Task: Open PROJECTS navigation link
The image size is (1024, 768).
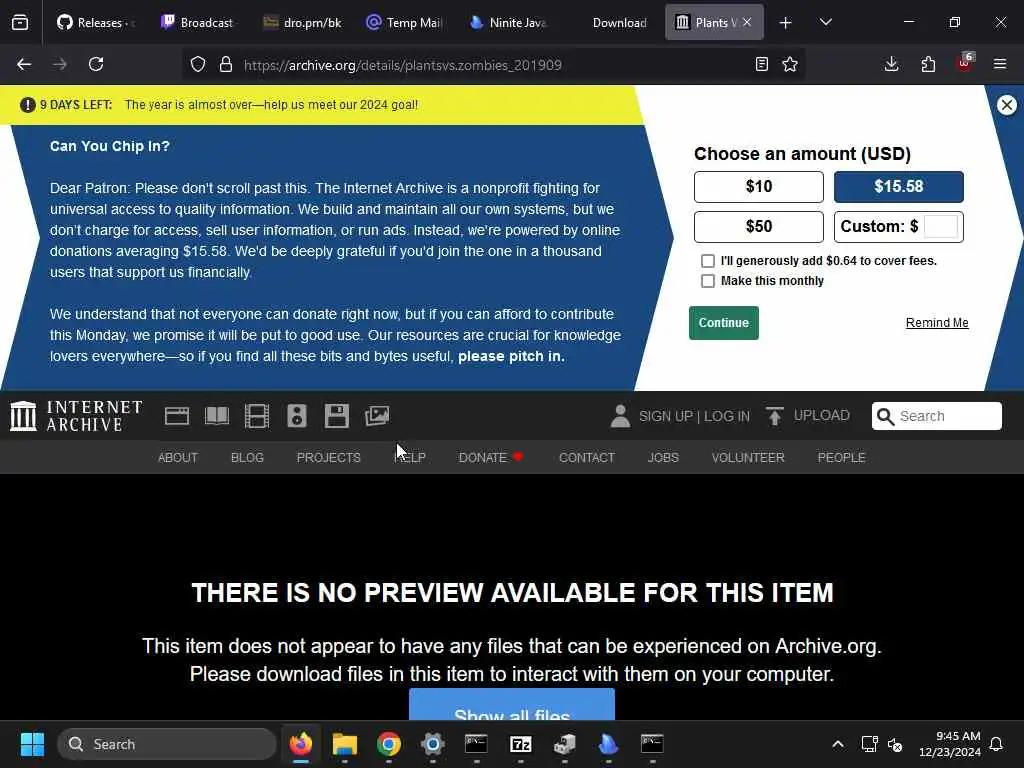Action: [x=328, y=458]
